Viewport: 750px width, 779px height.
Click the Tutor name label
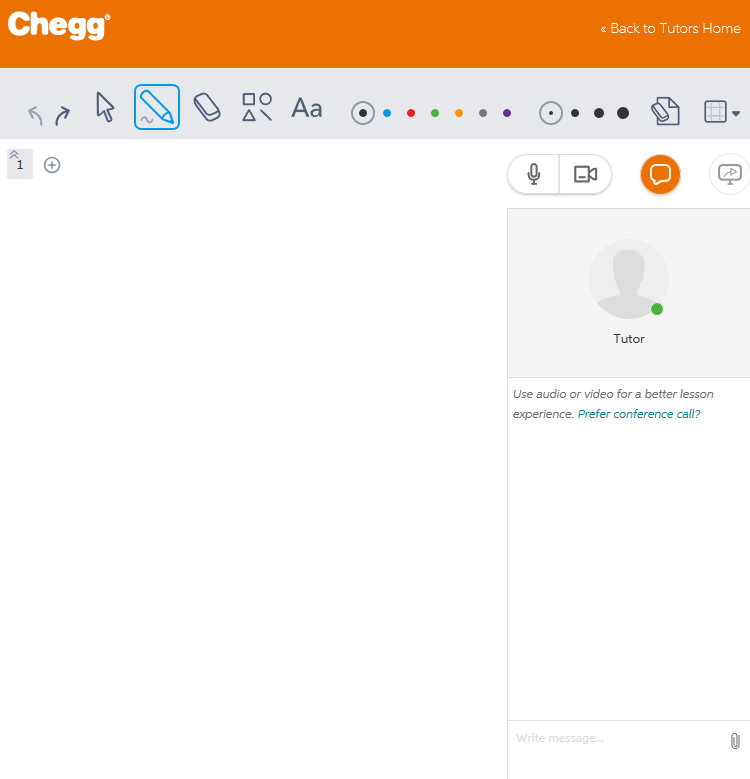(629, 339)
